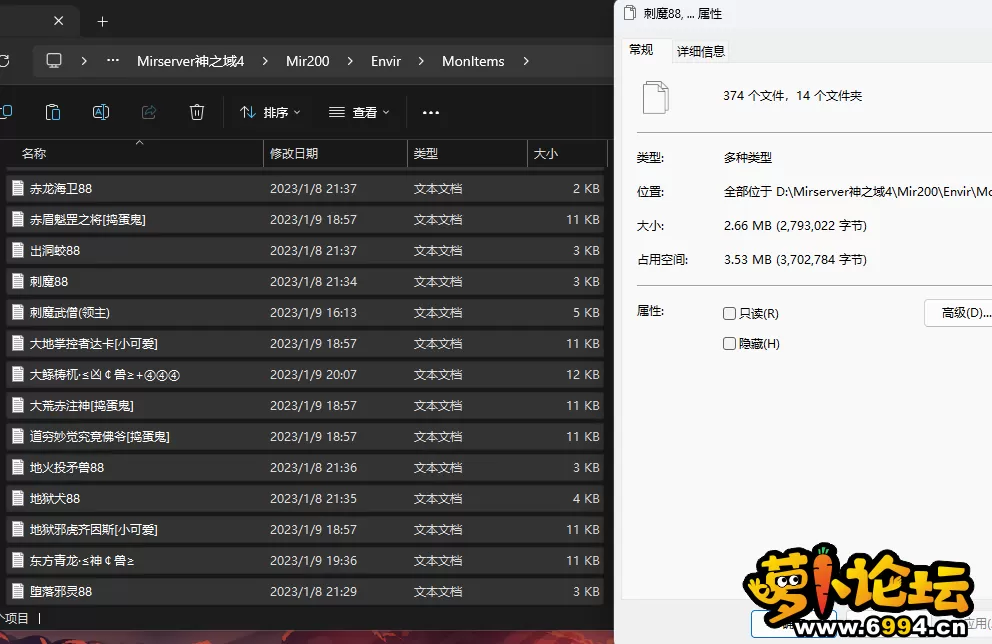Sort by 名称 column header
This screenshot has height=644, width=992.
(x=34, y=153)
